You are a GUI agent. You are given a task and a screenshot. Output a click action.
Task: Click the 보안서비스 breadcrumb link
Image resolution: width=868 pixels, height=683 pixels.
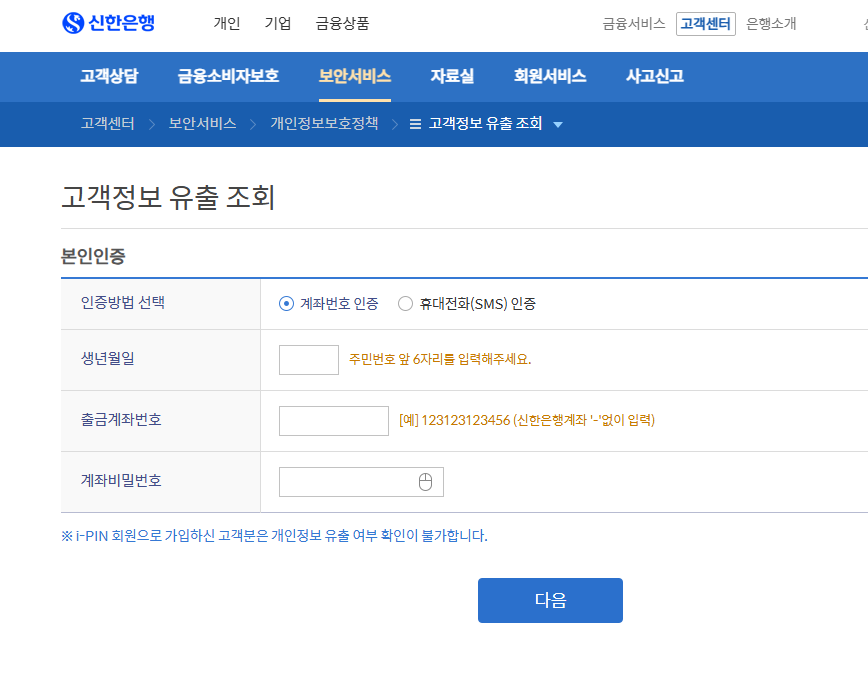203,123
